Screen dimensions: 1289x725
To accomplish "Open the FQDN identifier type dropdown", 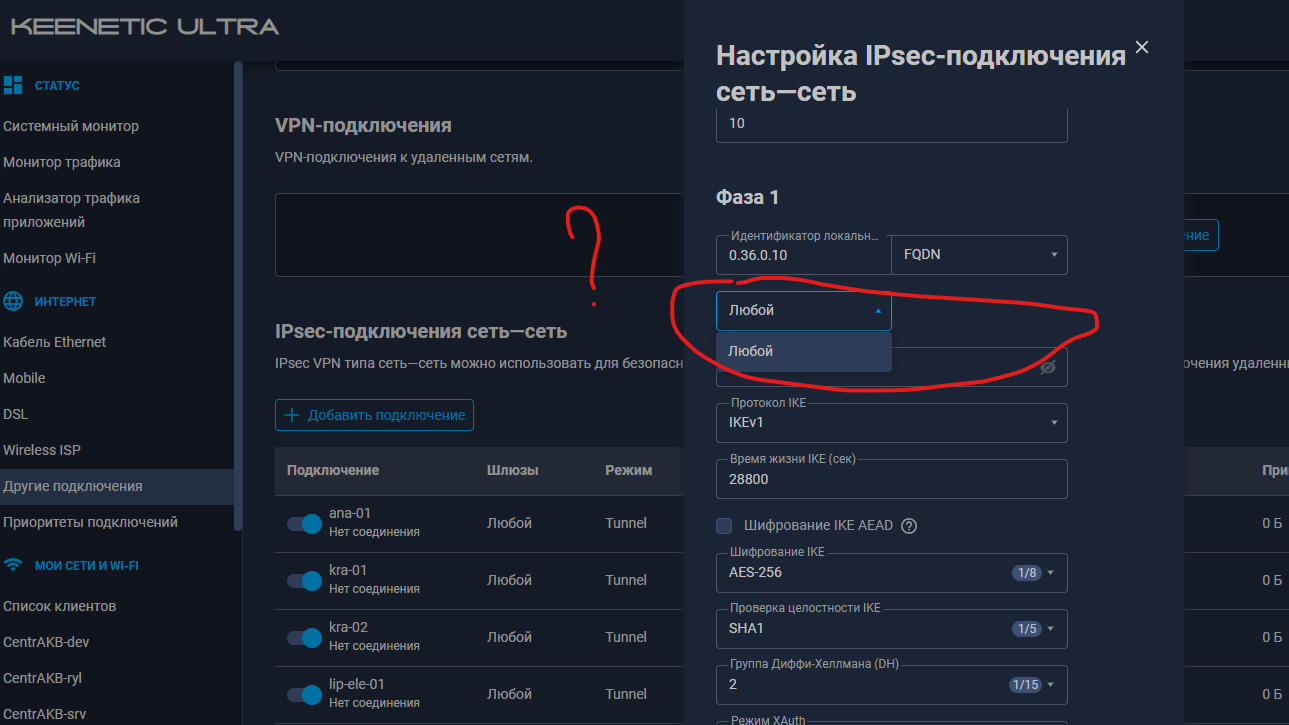I will (x=978, y=255).
